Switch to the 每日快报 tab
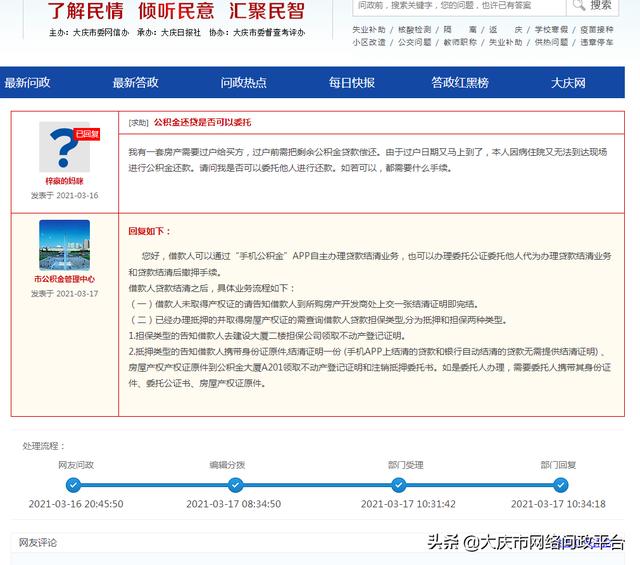 point(352,82)
